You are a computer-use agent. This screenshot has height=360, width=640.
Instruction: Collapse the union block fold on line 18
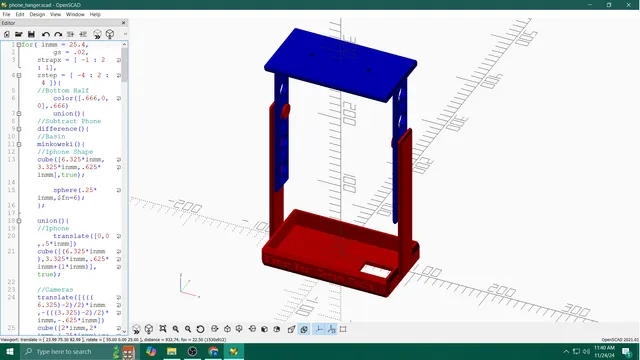(19, 221)
